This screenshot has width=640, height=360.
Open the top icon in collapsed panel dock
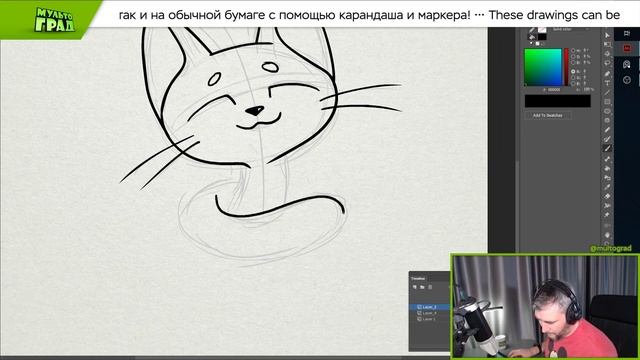[x=627, y=33]
